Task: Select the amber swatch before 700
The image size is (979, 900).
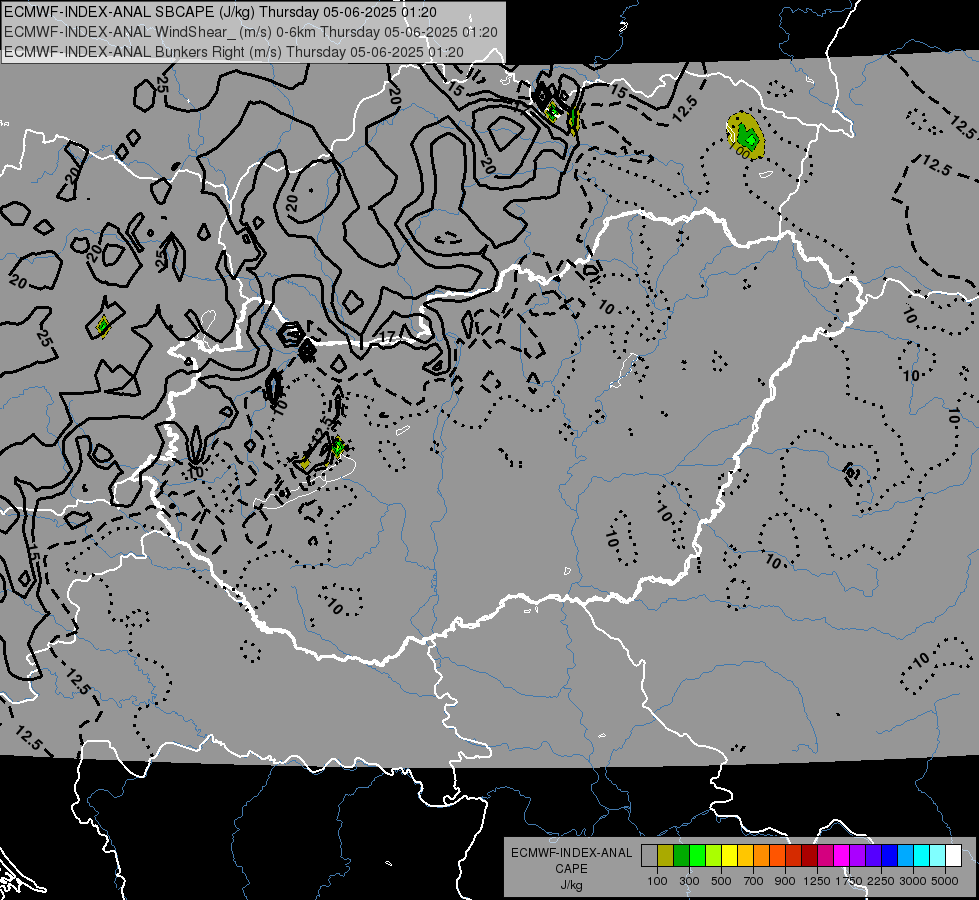Action: click(x=745, y=855)
